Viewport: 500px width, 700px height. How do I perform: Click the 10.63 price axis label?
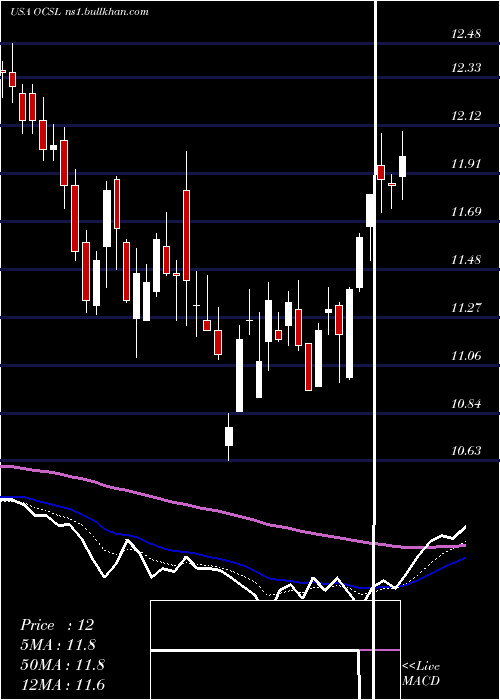point(466,450)
